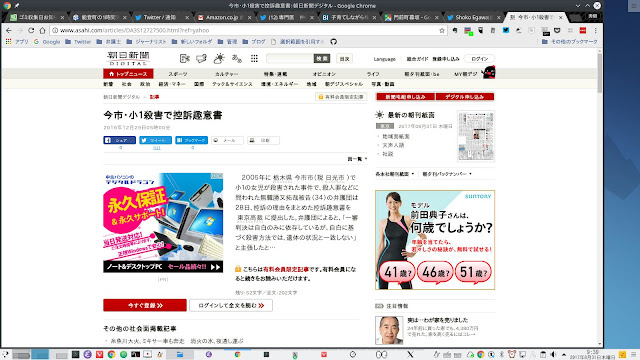Expand the 管理 bookmarks folder
The height and width of the screenshot is (360, 640).
(x=227, y=42)
